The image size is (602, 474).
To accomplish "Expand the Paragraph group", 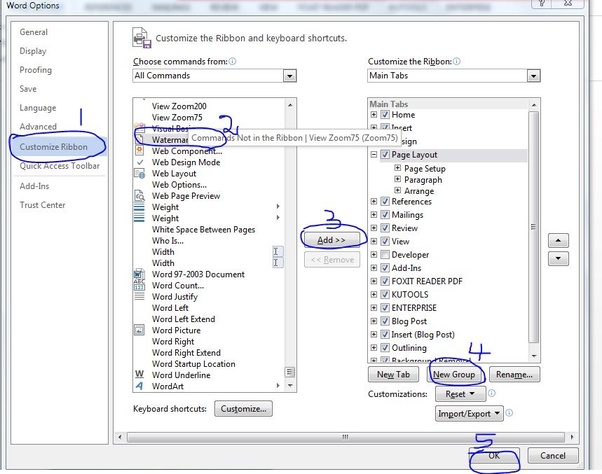I will pyautogui.click(x=397, y=179).
